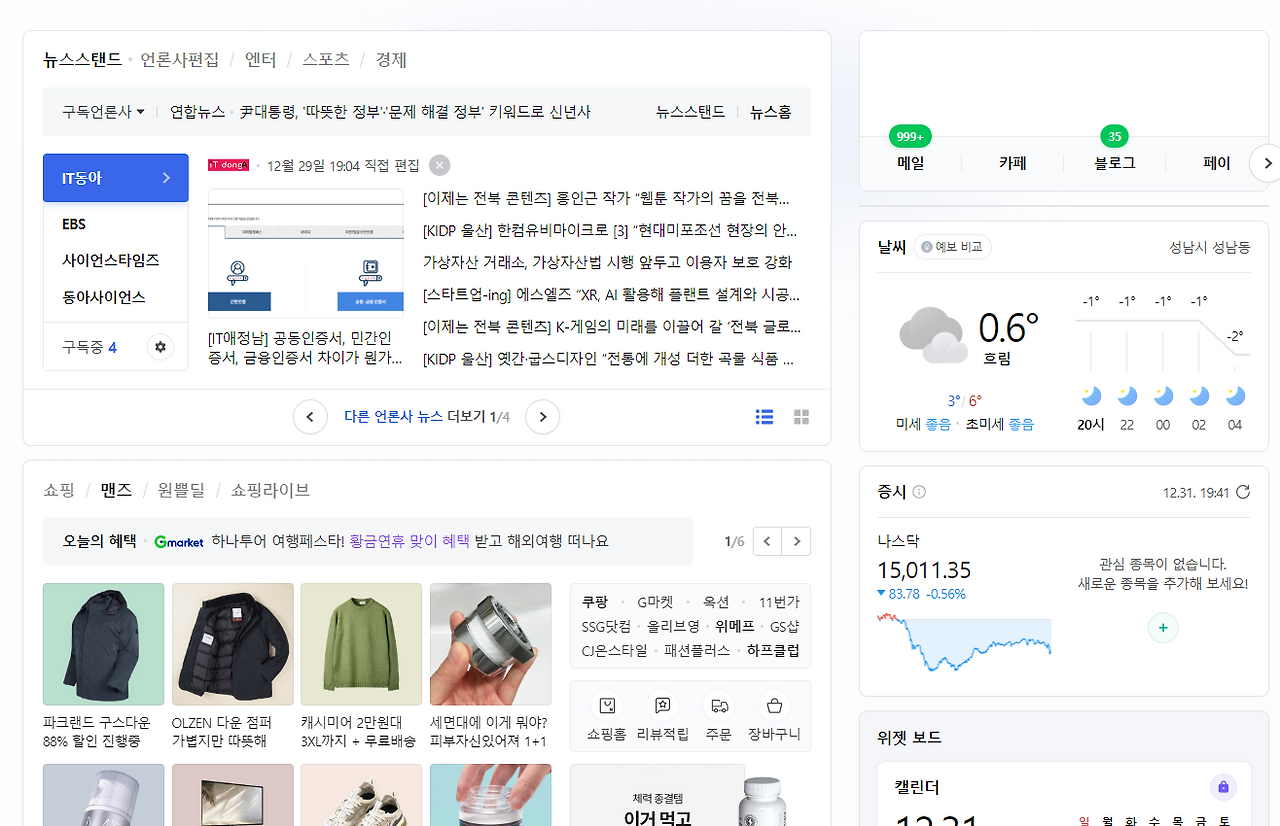
Task: Show next 오늘의 혜택 offer
Action: point(797,541)
